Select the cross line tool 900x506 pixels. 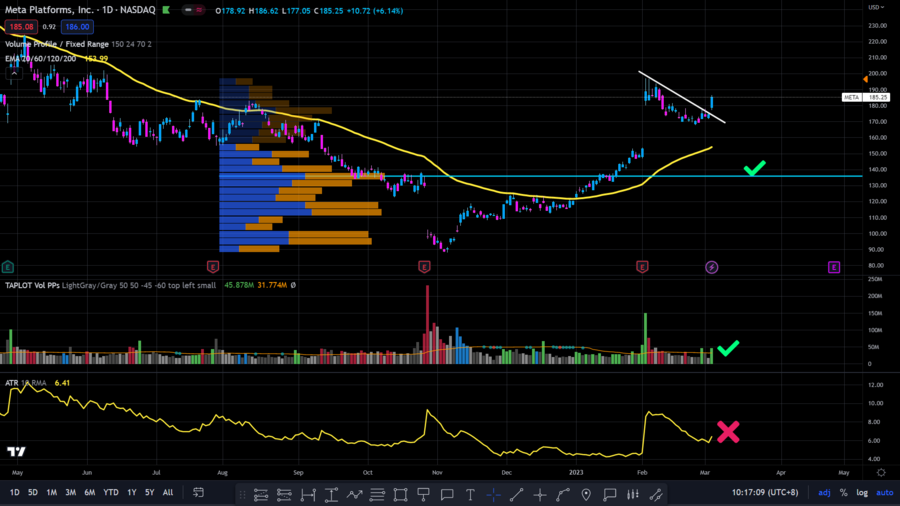click(x=540, y=494)
